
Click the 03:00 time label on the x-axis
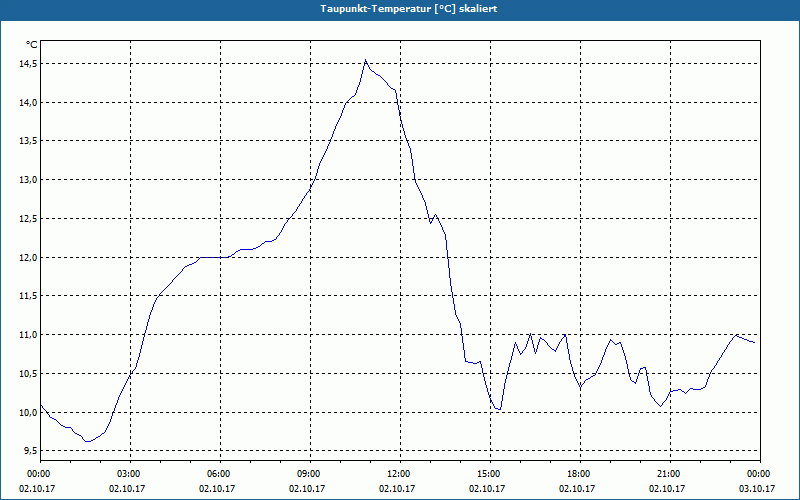(x=130, y=474)
